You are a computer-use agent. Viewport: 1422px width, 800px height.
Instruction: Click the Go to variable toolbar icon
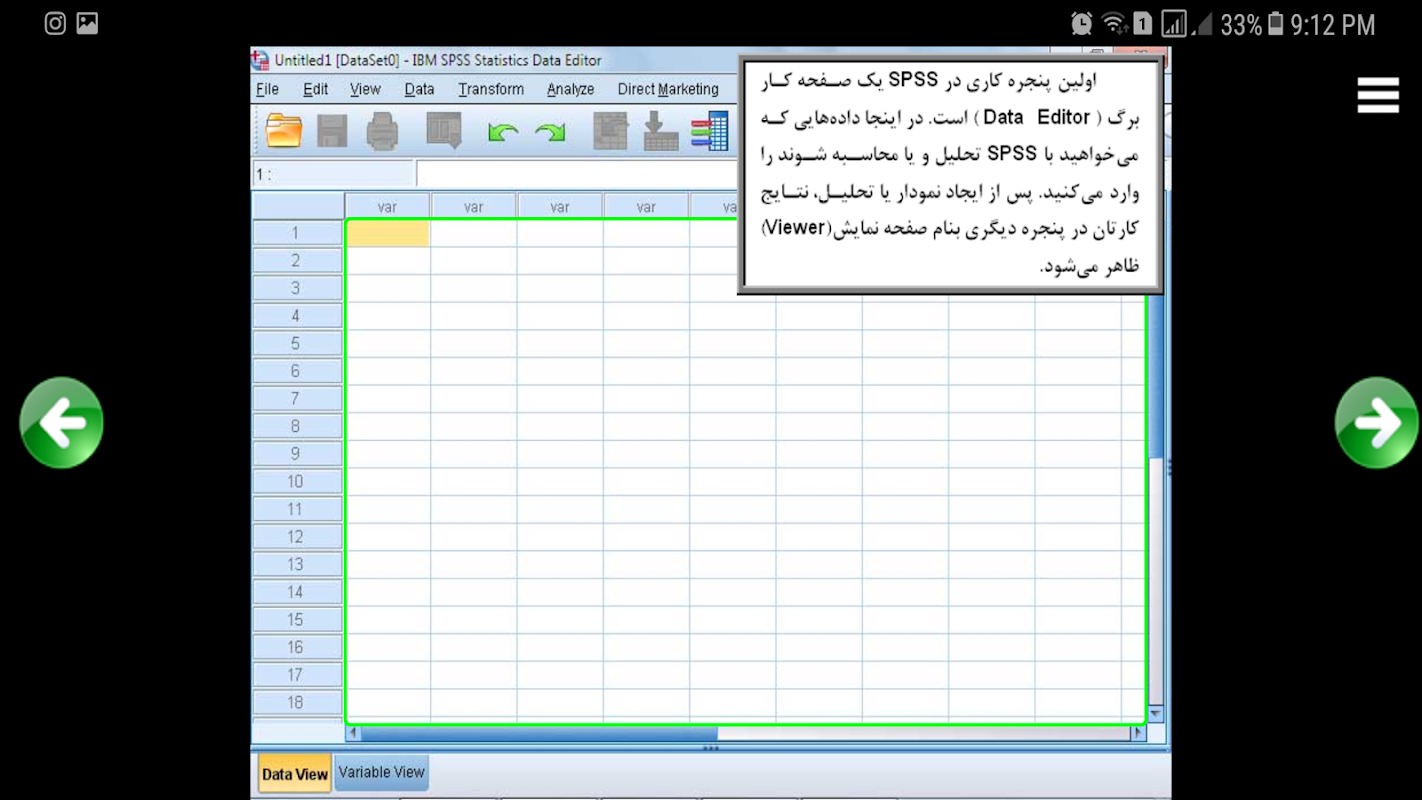(661, 131)
